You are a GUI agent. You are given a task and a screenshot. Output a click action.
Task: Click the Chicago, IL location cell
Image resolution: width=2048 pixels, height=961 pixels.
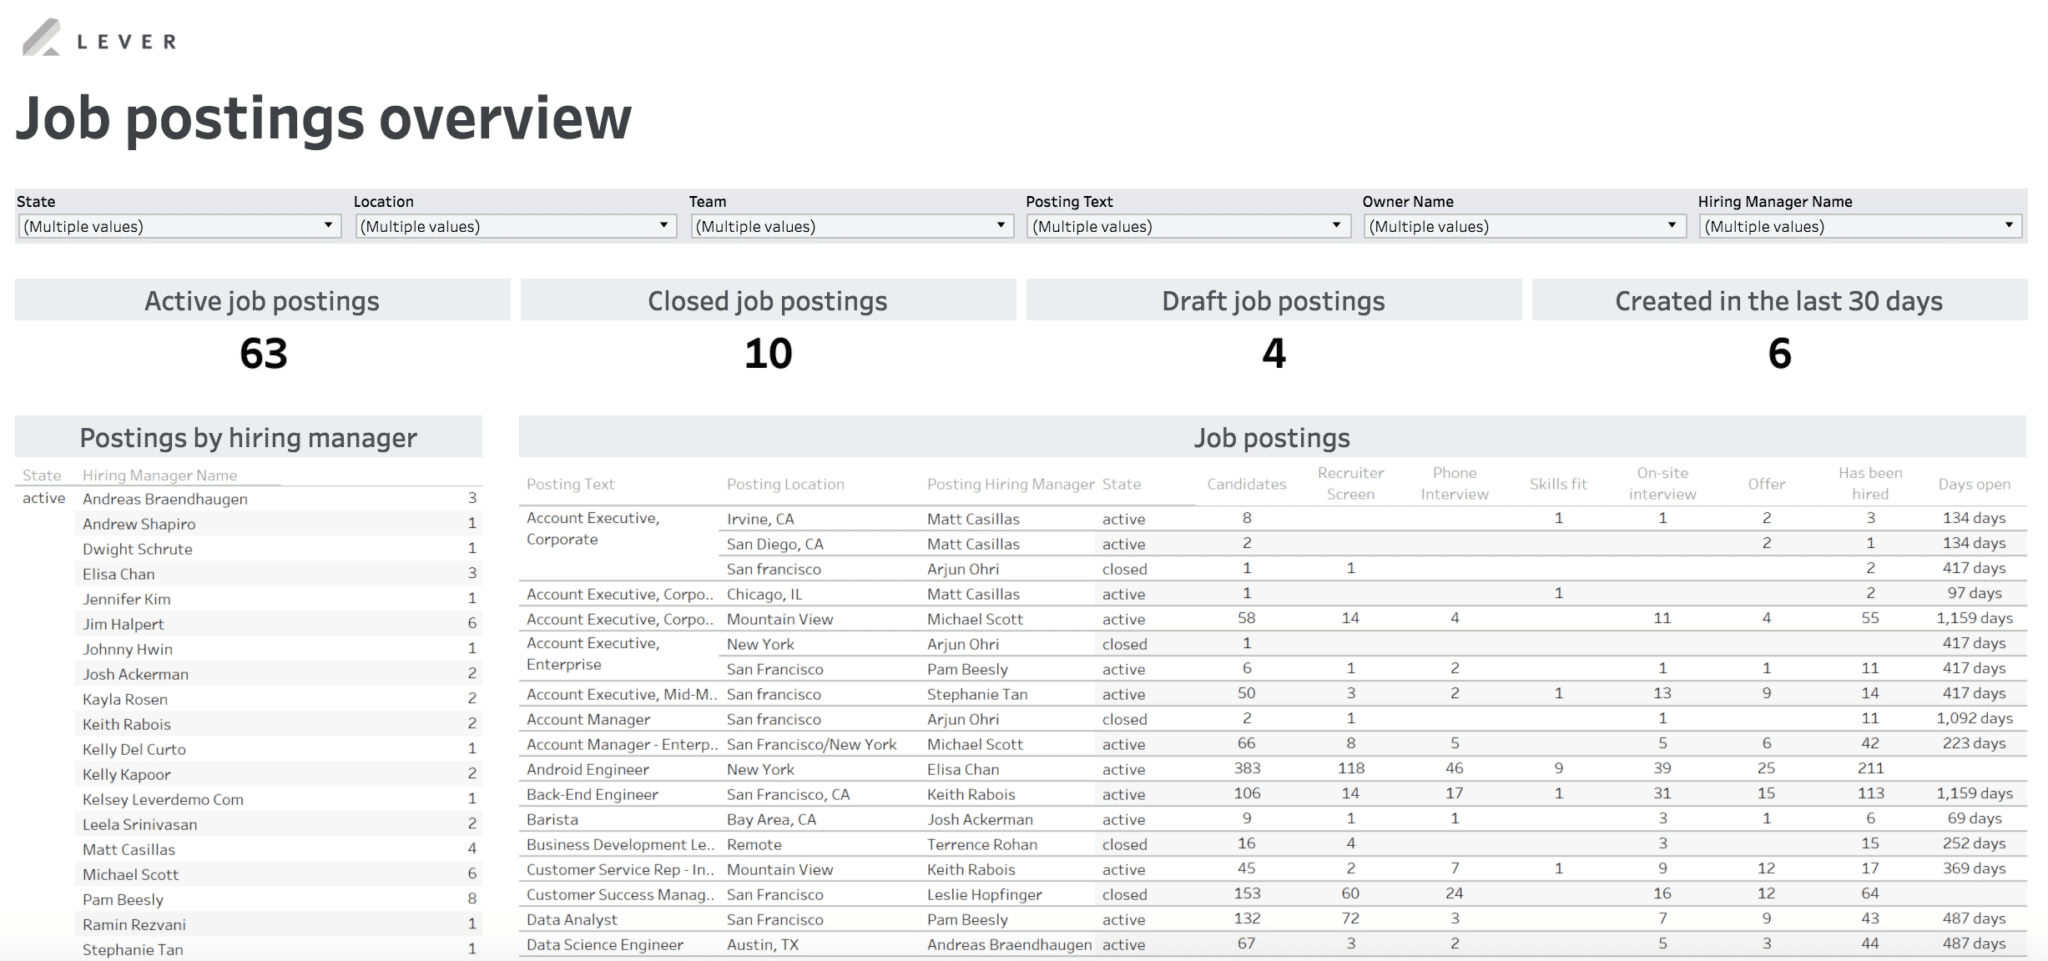(764, 594)
